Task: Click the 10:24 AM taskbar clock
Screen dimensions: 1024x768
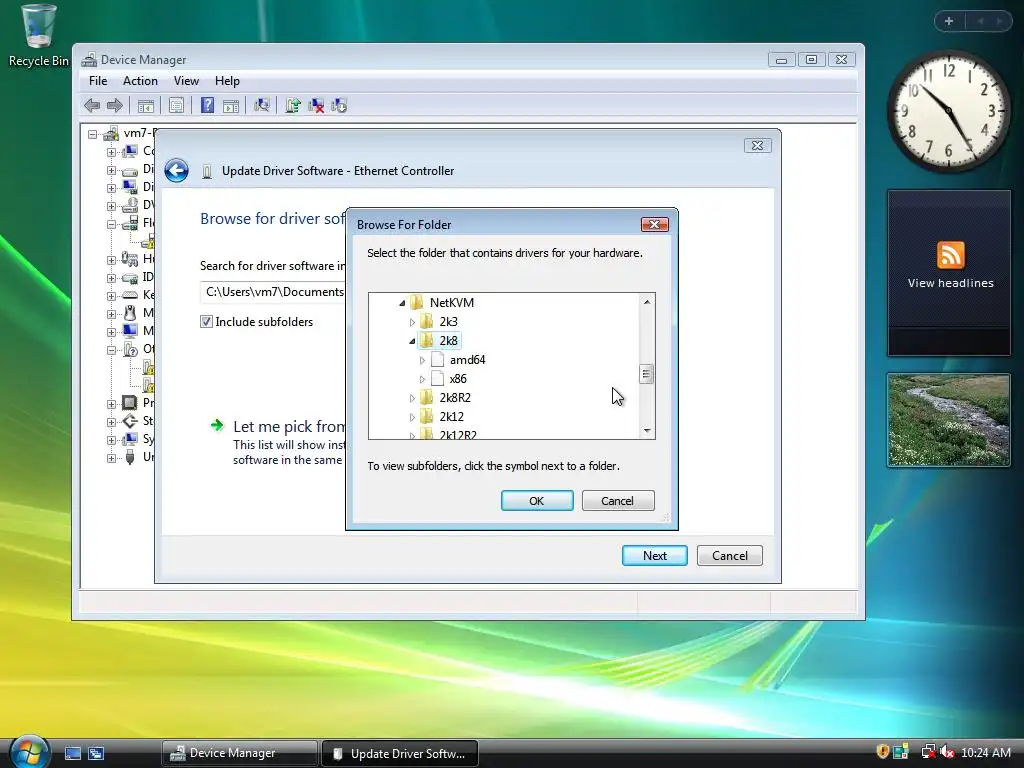Action: pos(985,753)
